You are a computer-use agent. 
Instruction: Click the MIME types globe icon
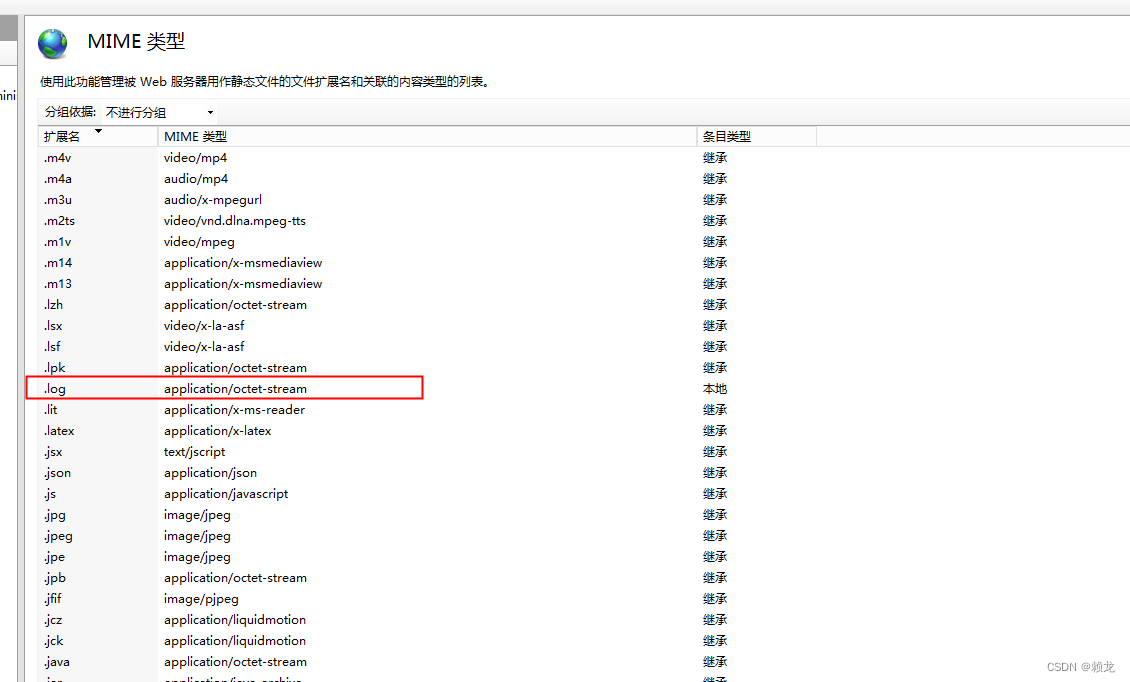[x=53, y=43]
